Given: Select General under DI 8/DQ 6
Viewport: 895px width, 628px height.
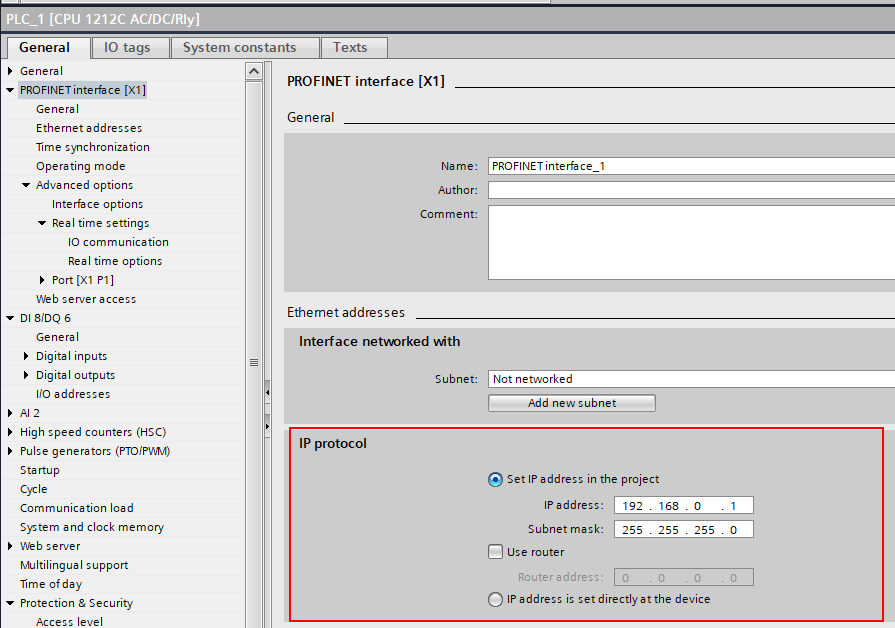Looking at the screenshot, I should point(57,337).
